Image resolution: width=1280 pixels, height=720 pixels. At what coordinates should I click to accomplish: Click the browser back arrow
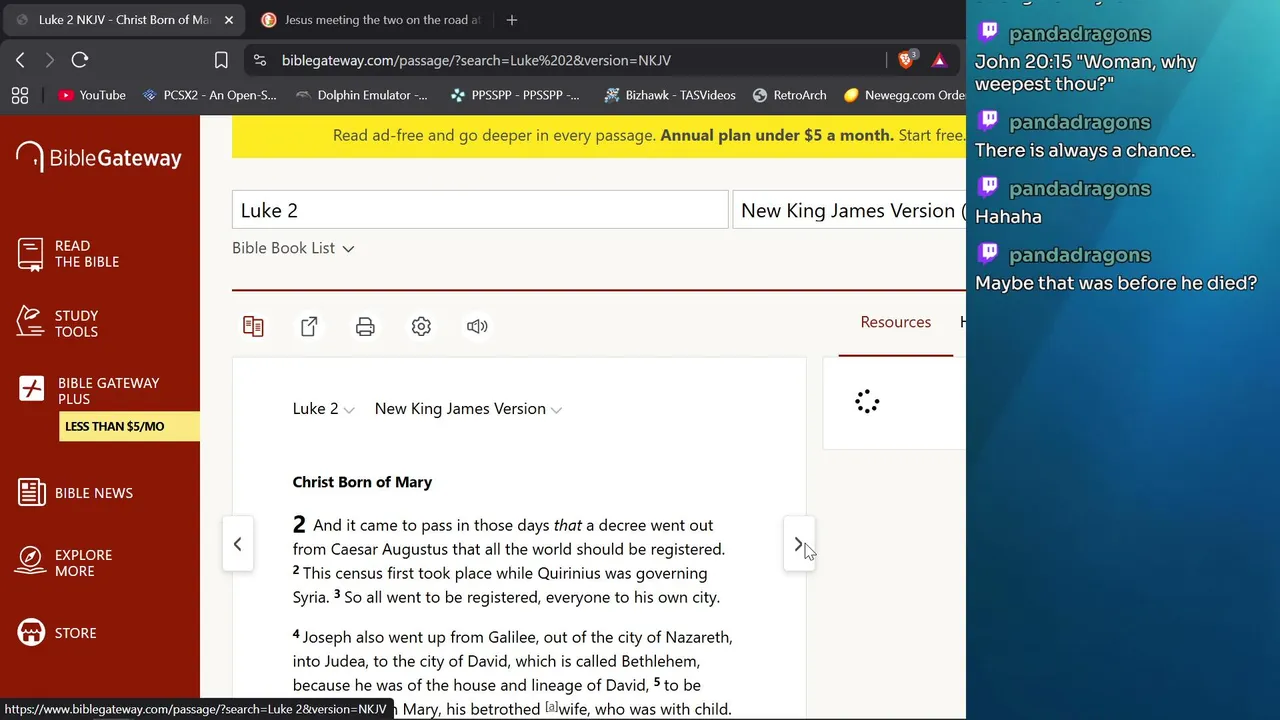20,60
